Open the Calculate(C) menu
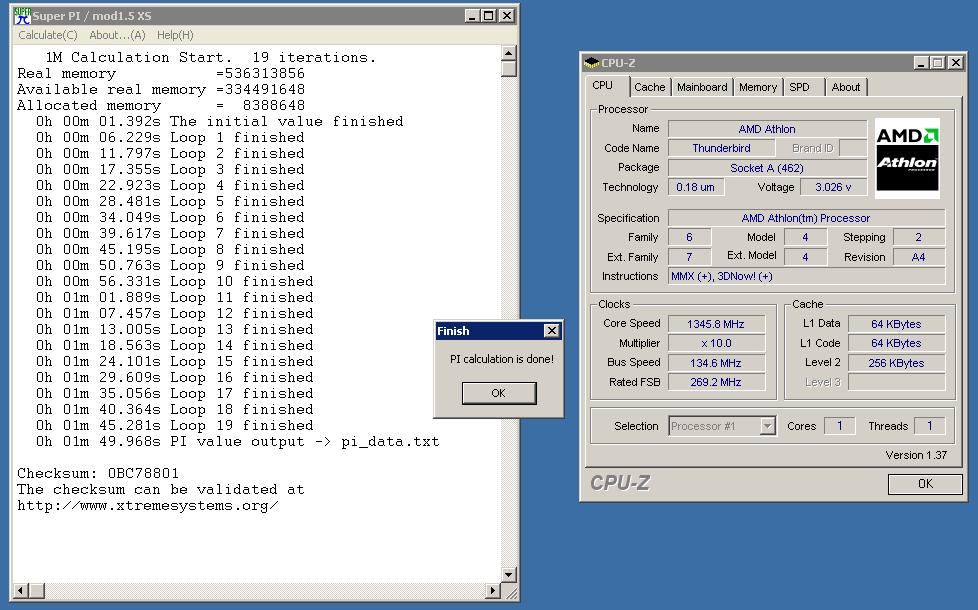The image size is (978, 610). click(x=47, y=35)
